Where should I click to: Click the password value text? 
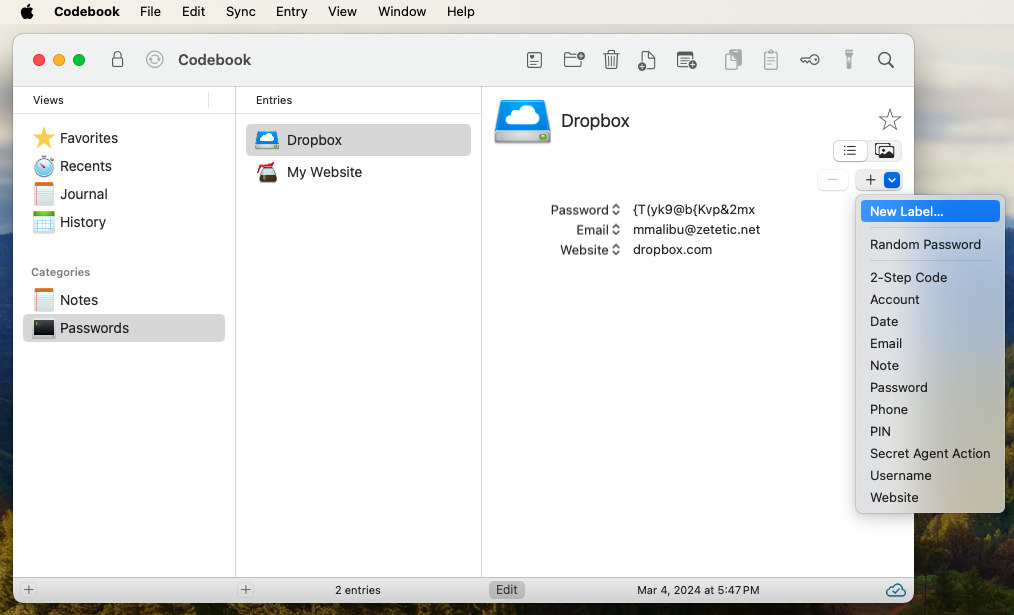[694, 210]
